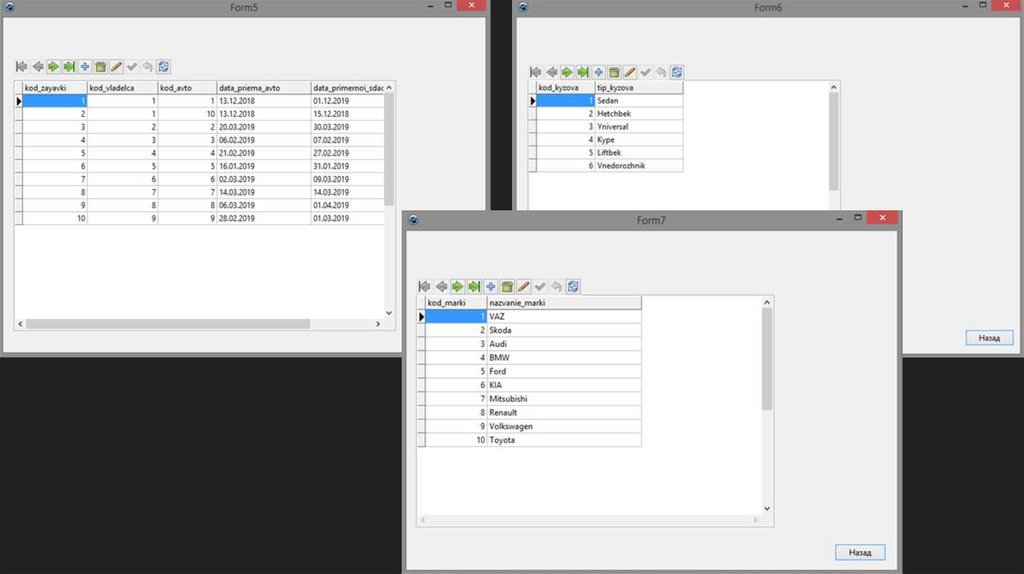Select the Hetchbek cell in Form6
Screen dimensions: 1024x574
click(x=638, y=114)
